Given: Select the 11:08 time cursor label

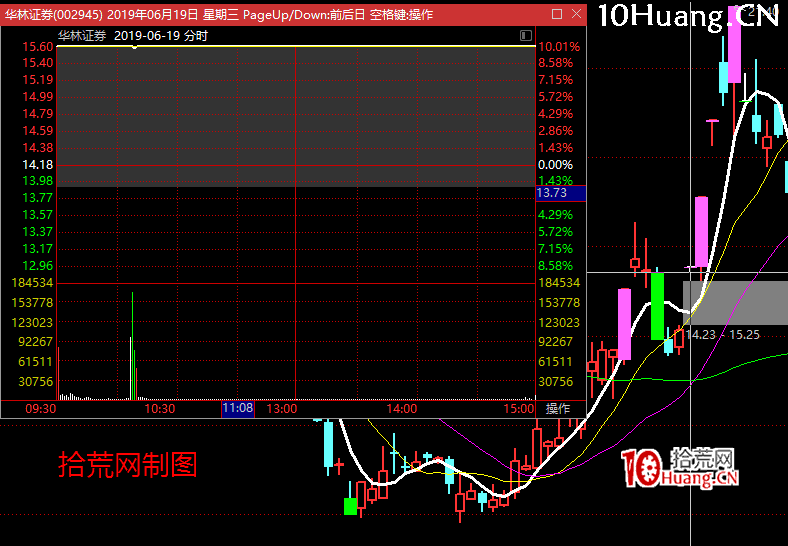Looking at the screenshot, I should coord(238,408).
